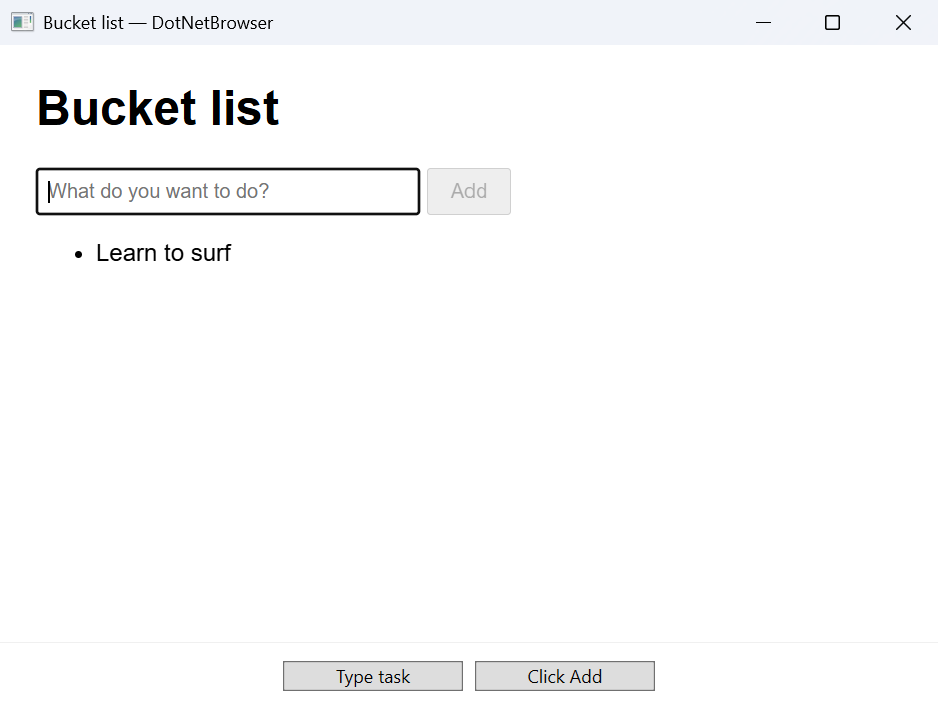Close the Bucket list window
This screenshot has width=938, height=709.
(x=903, y=23)
